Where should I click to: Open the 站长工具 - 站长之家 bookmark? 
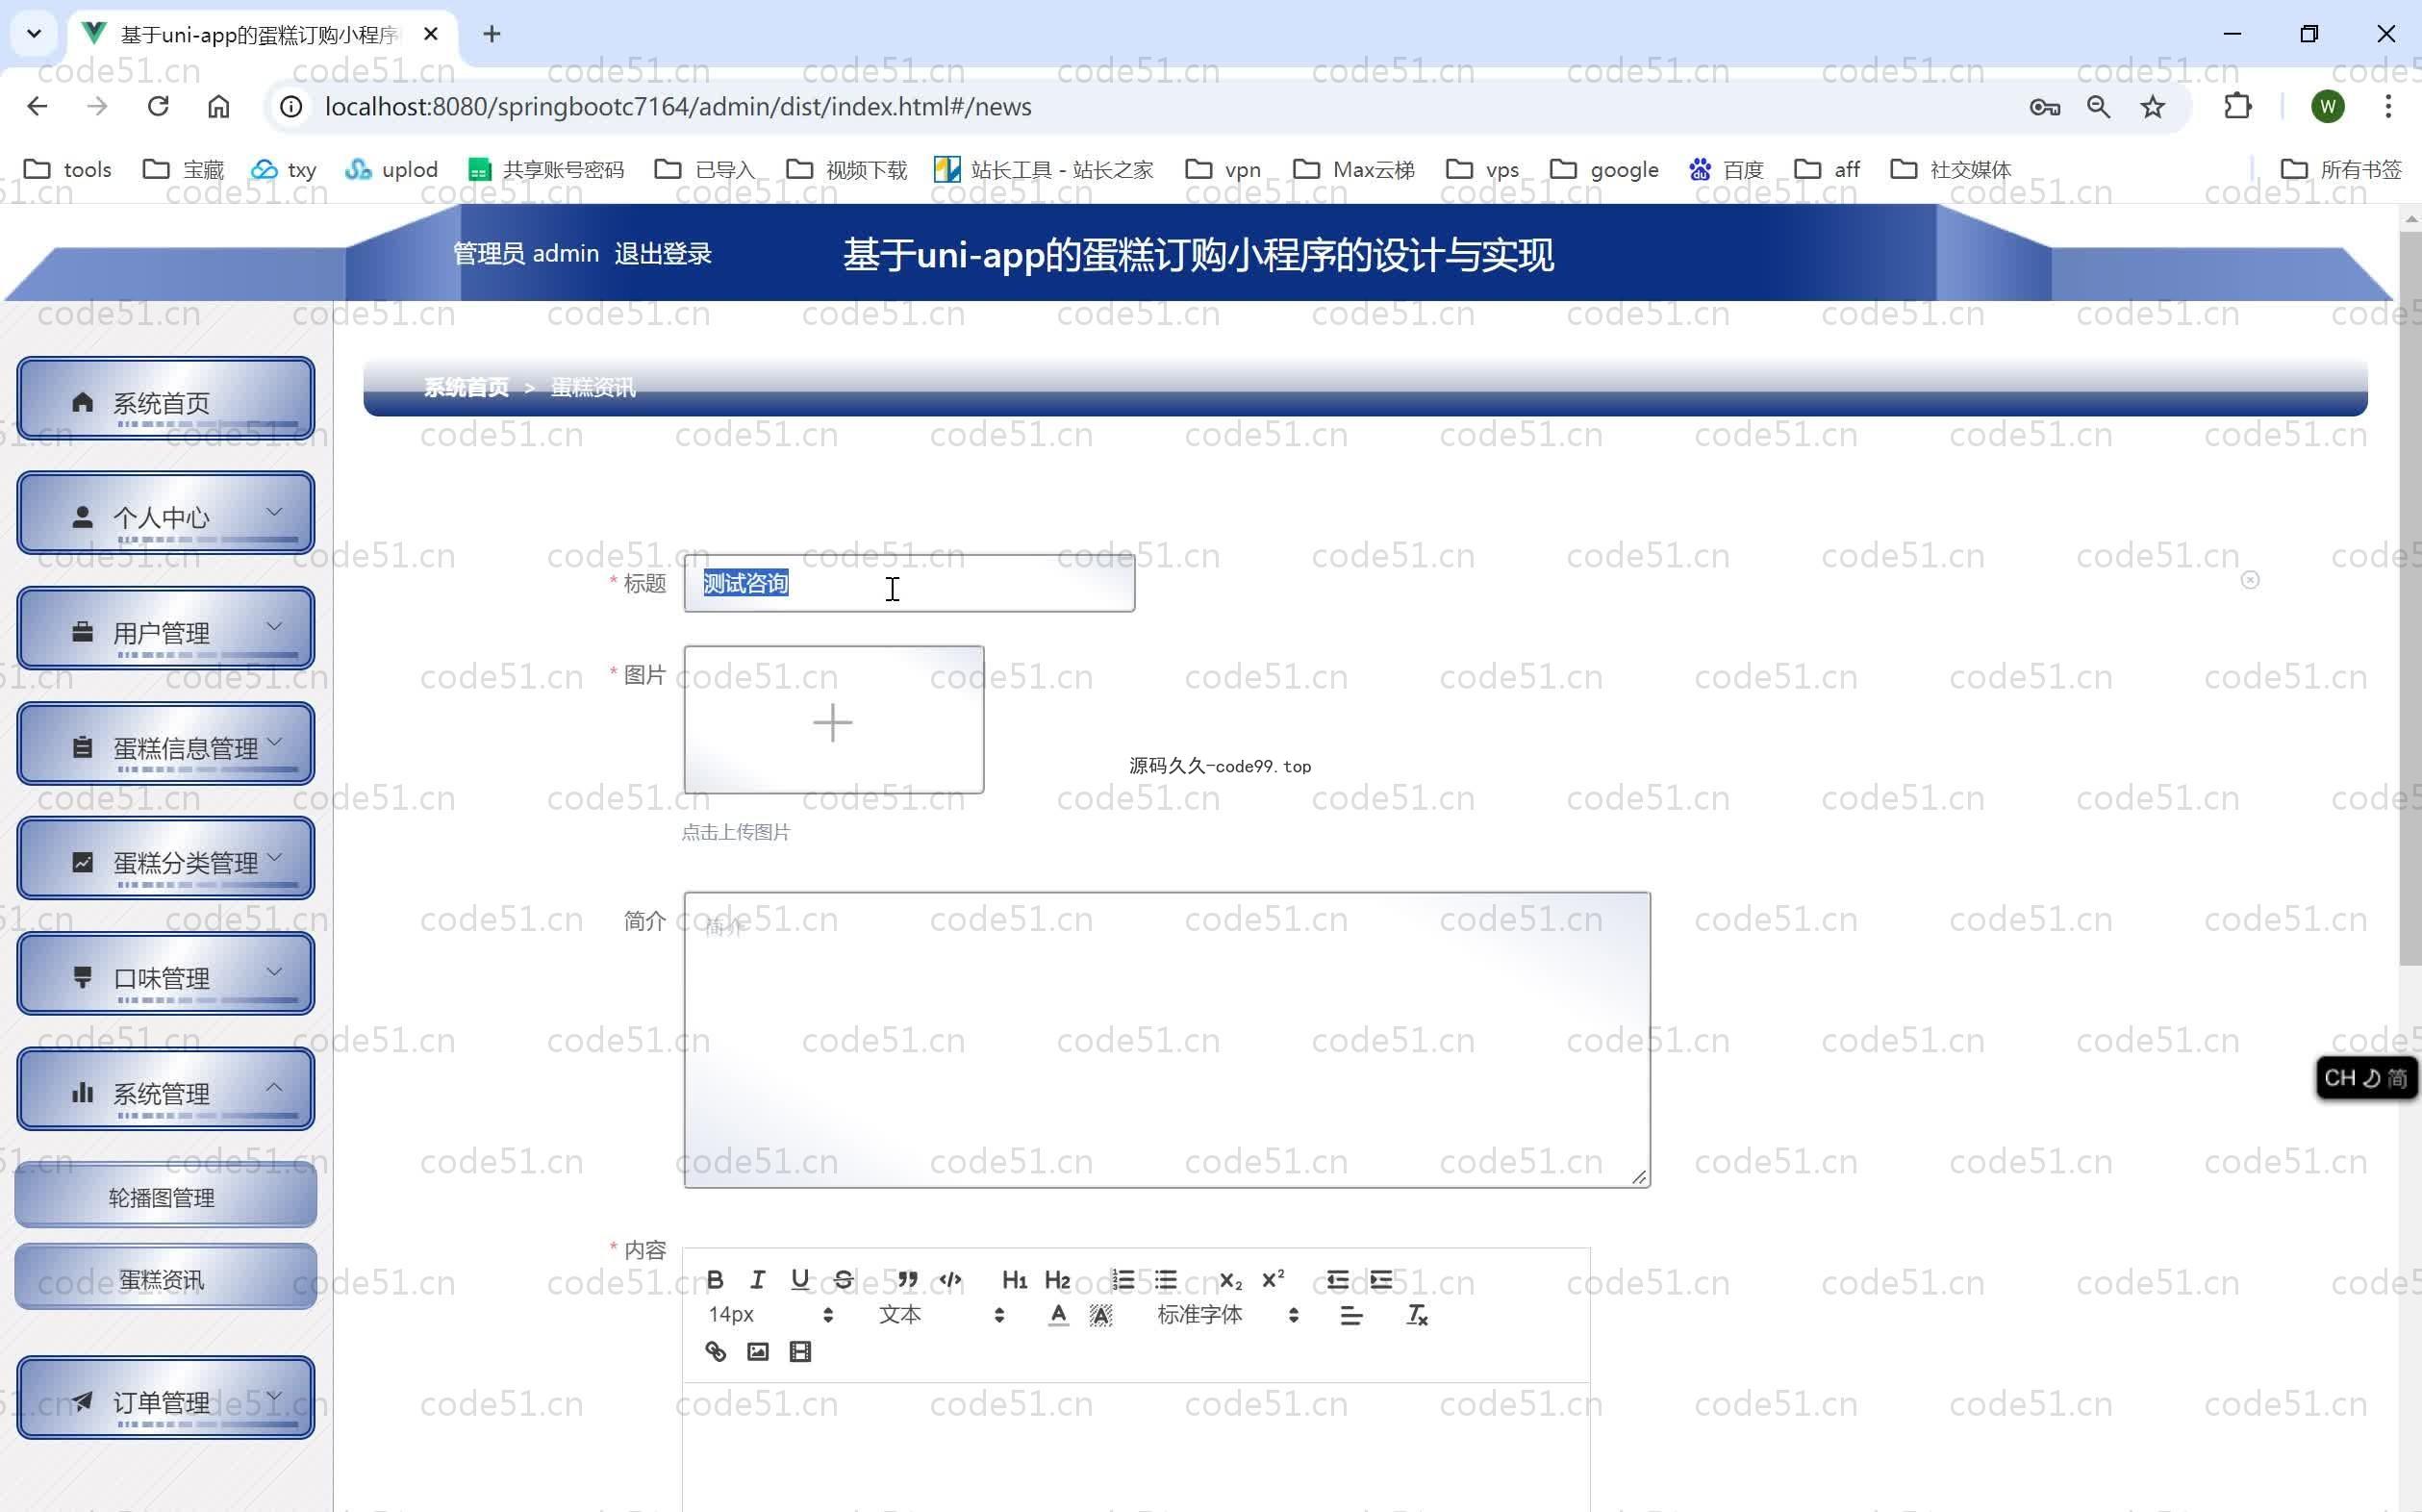point(1044,169)
